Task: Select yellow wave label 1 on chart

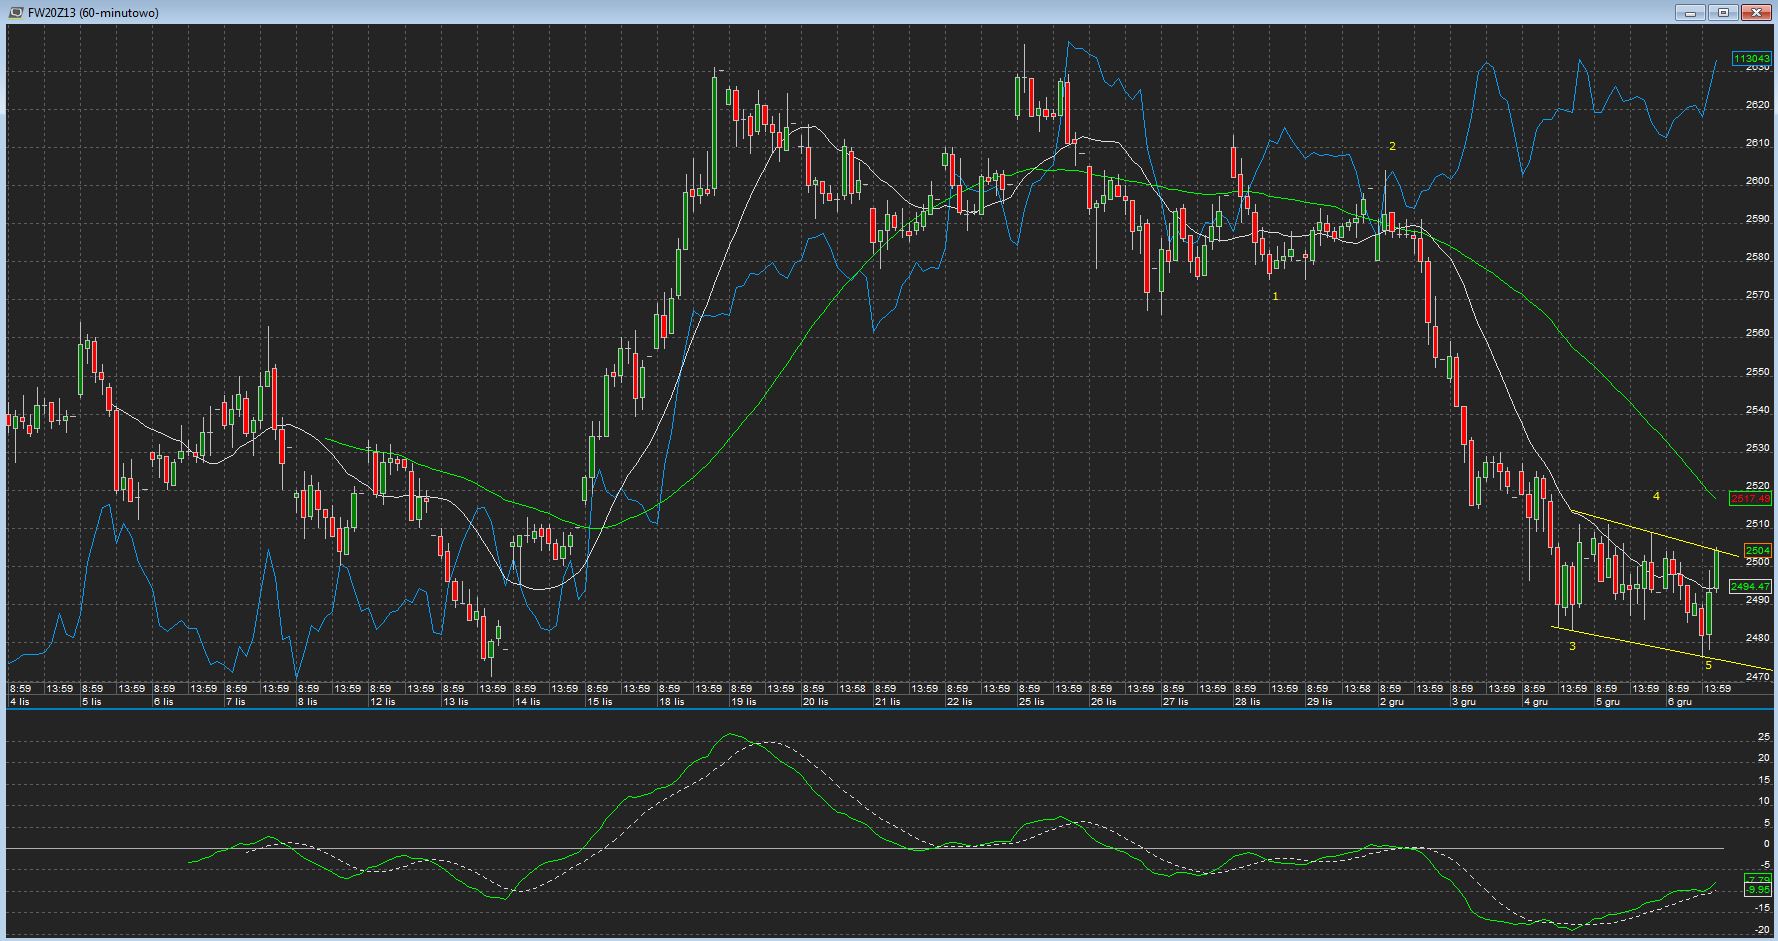Action: pos(1275,296)
